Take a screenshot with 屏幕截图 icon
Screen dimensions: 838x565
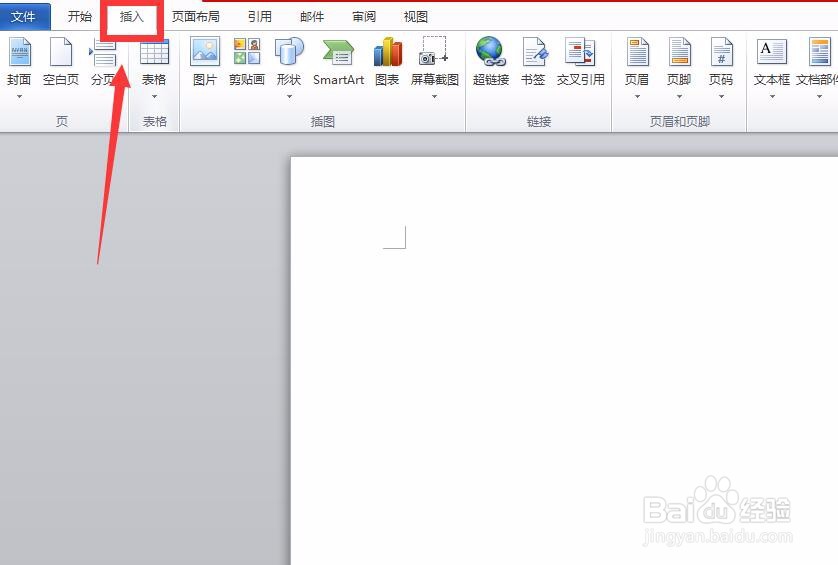click(x=434, y=51)
